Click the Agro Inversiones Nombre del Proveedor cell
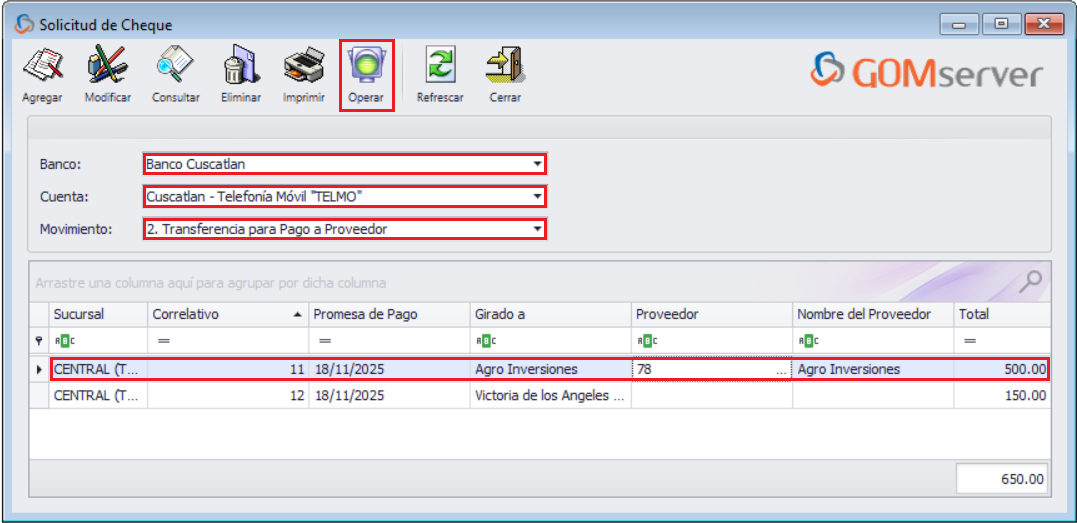Image resolution: width=1077 pixels, height=523 pixels. point(873,370)
